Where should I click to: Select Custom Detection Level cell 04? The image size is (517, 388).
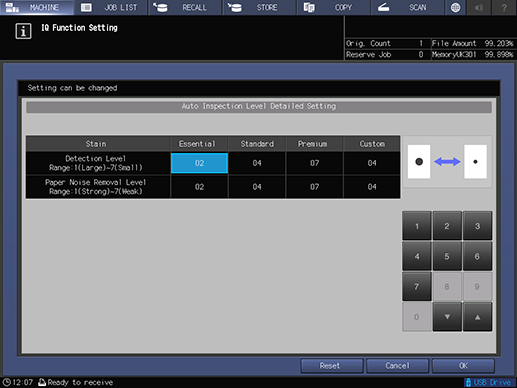coord(372,163)
